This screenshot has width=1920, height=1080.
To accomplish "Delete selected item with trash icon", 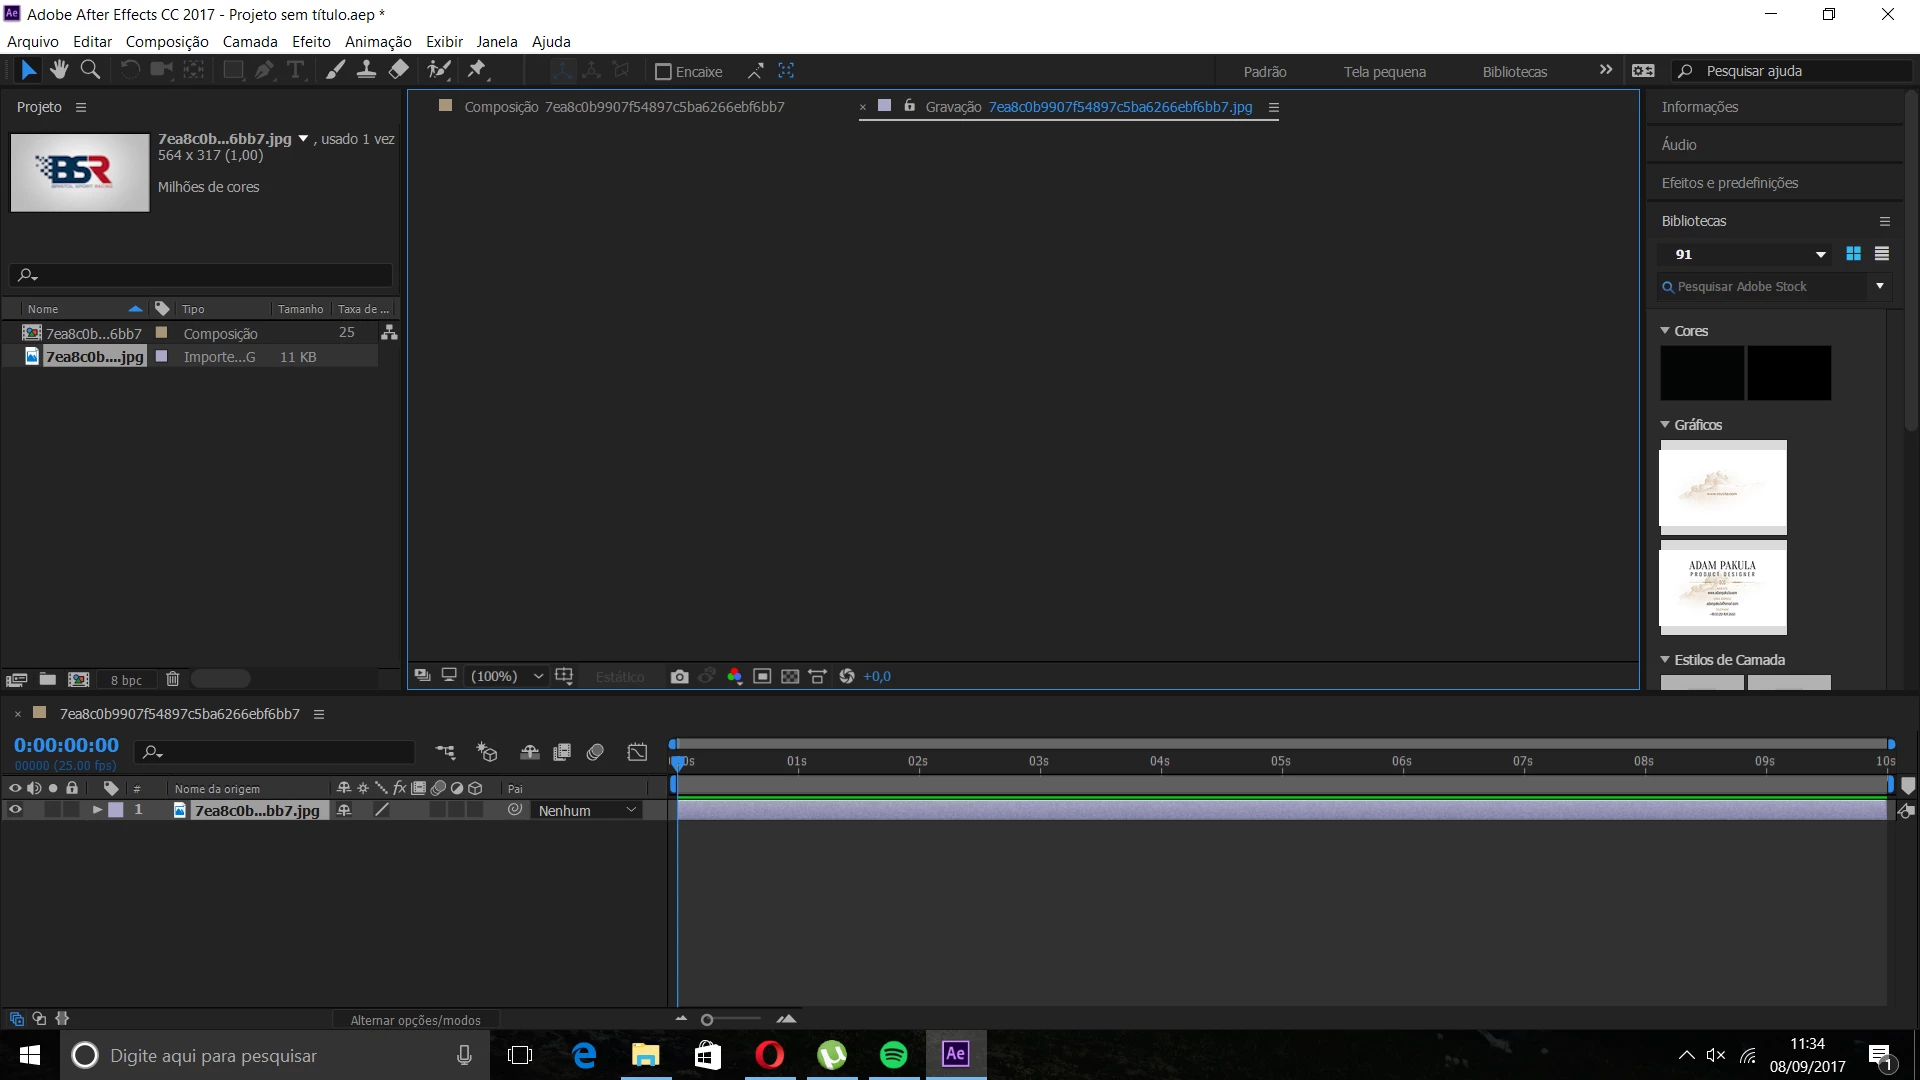I will tap(172, 679).
